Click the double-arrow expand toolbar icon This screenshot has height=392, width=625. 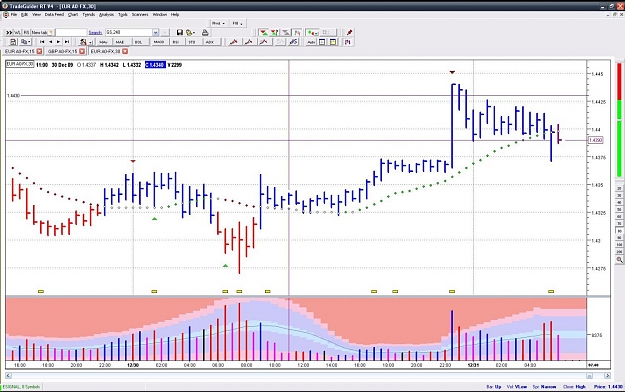pos(9,32)
